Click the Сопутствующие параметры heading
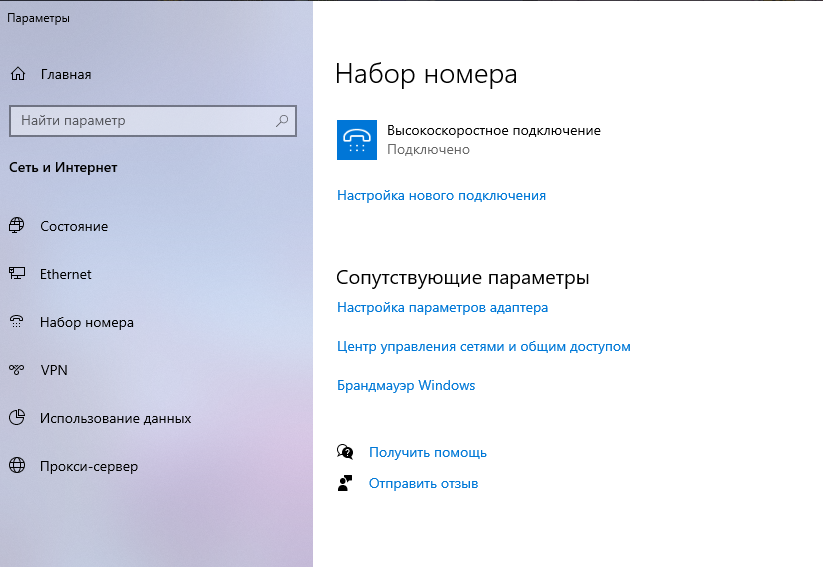823x567 pixels. (x=462, y=277)
